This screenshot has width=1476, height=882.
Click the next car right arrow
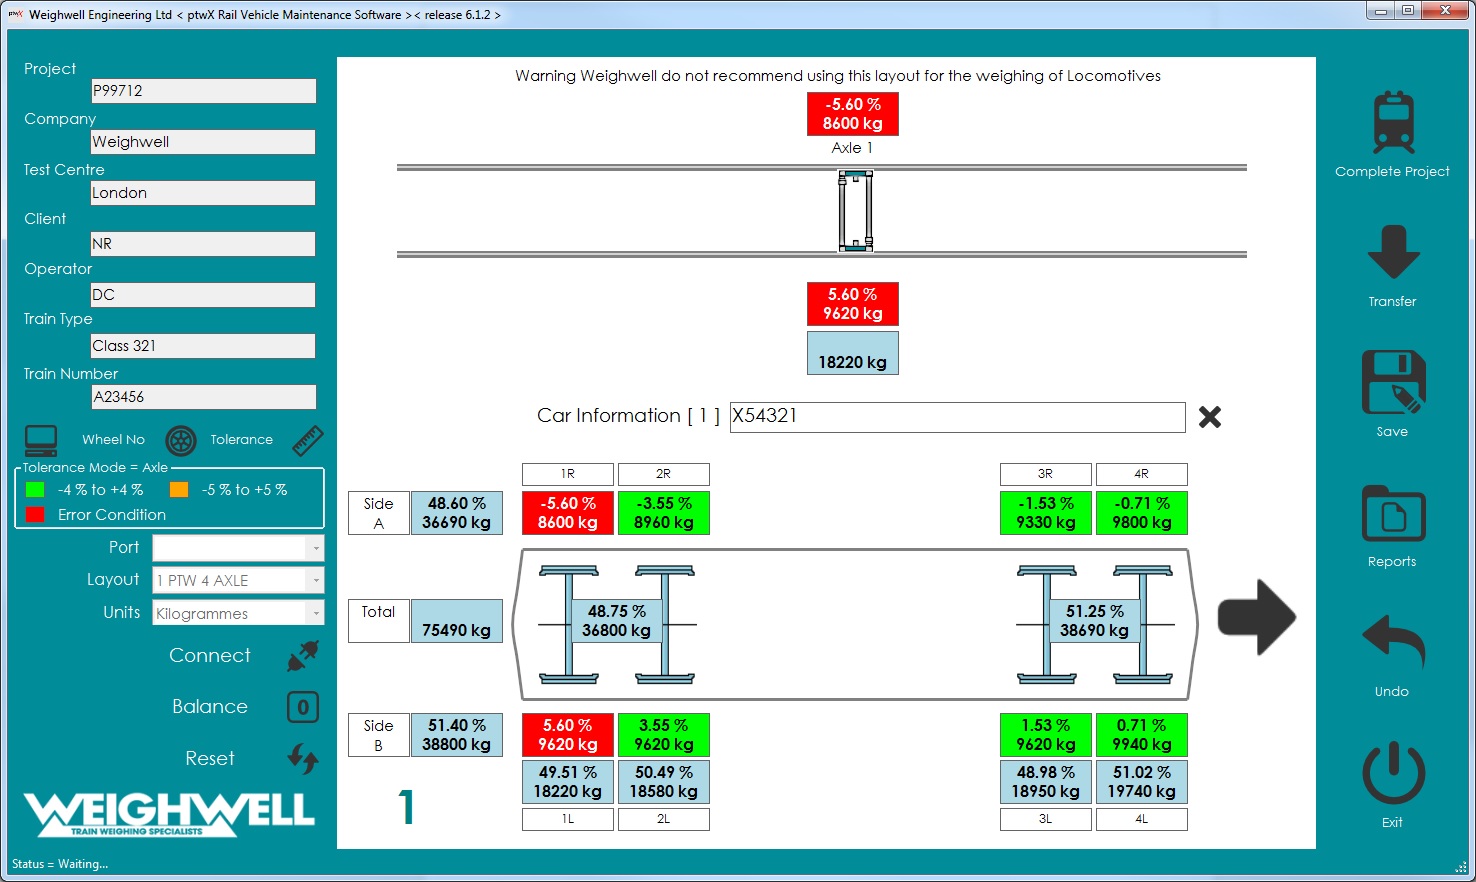click(x=1256, y=617)
